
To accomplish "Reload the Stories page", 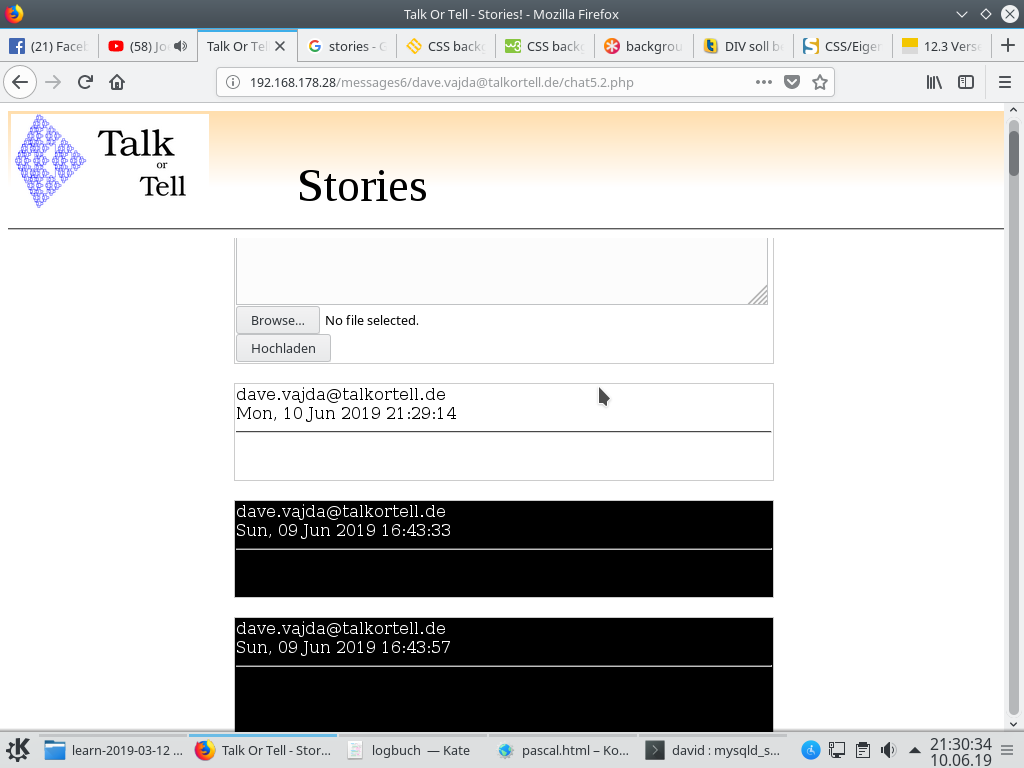I will tap(84, 83).
